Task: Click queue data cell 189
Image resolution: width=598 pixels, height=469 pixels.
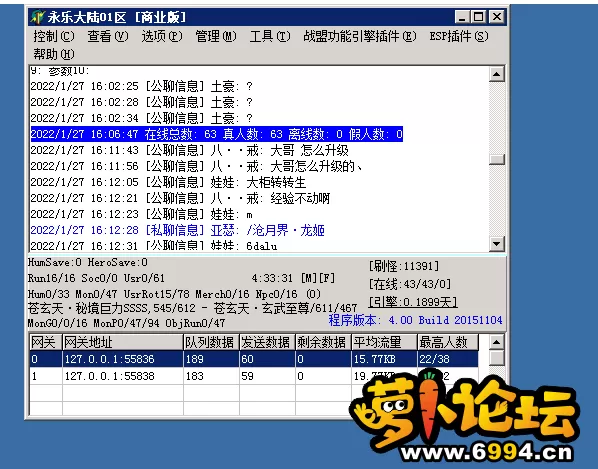Action: [211, 359]
